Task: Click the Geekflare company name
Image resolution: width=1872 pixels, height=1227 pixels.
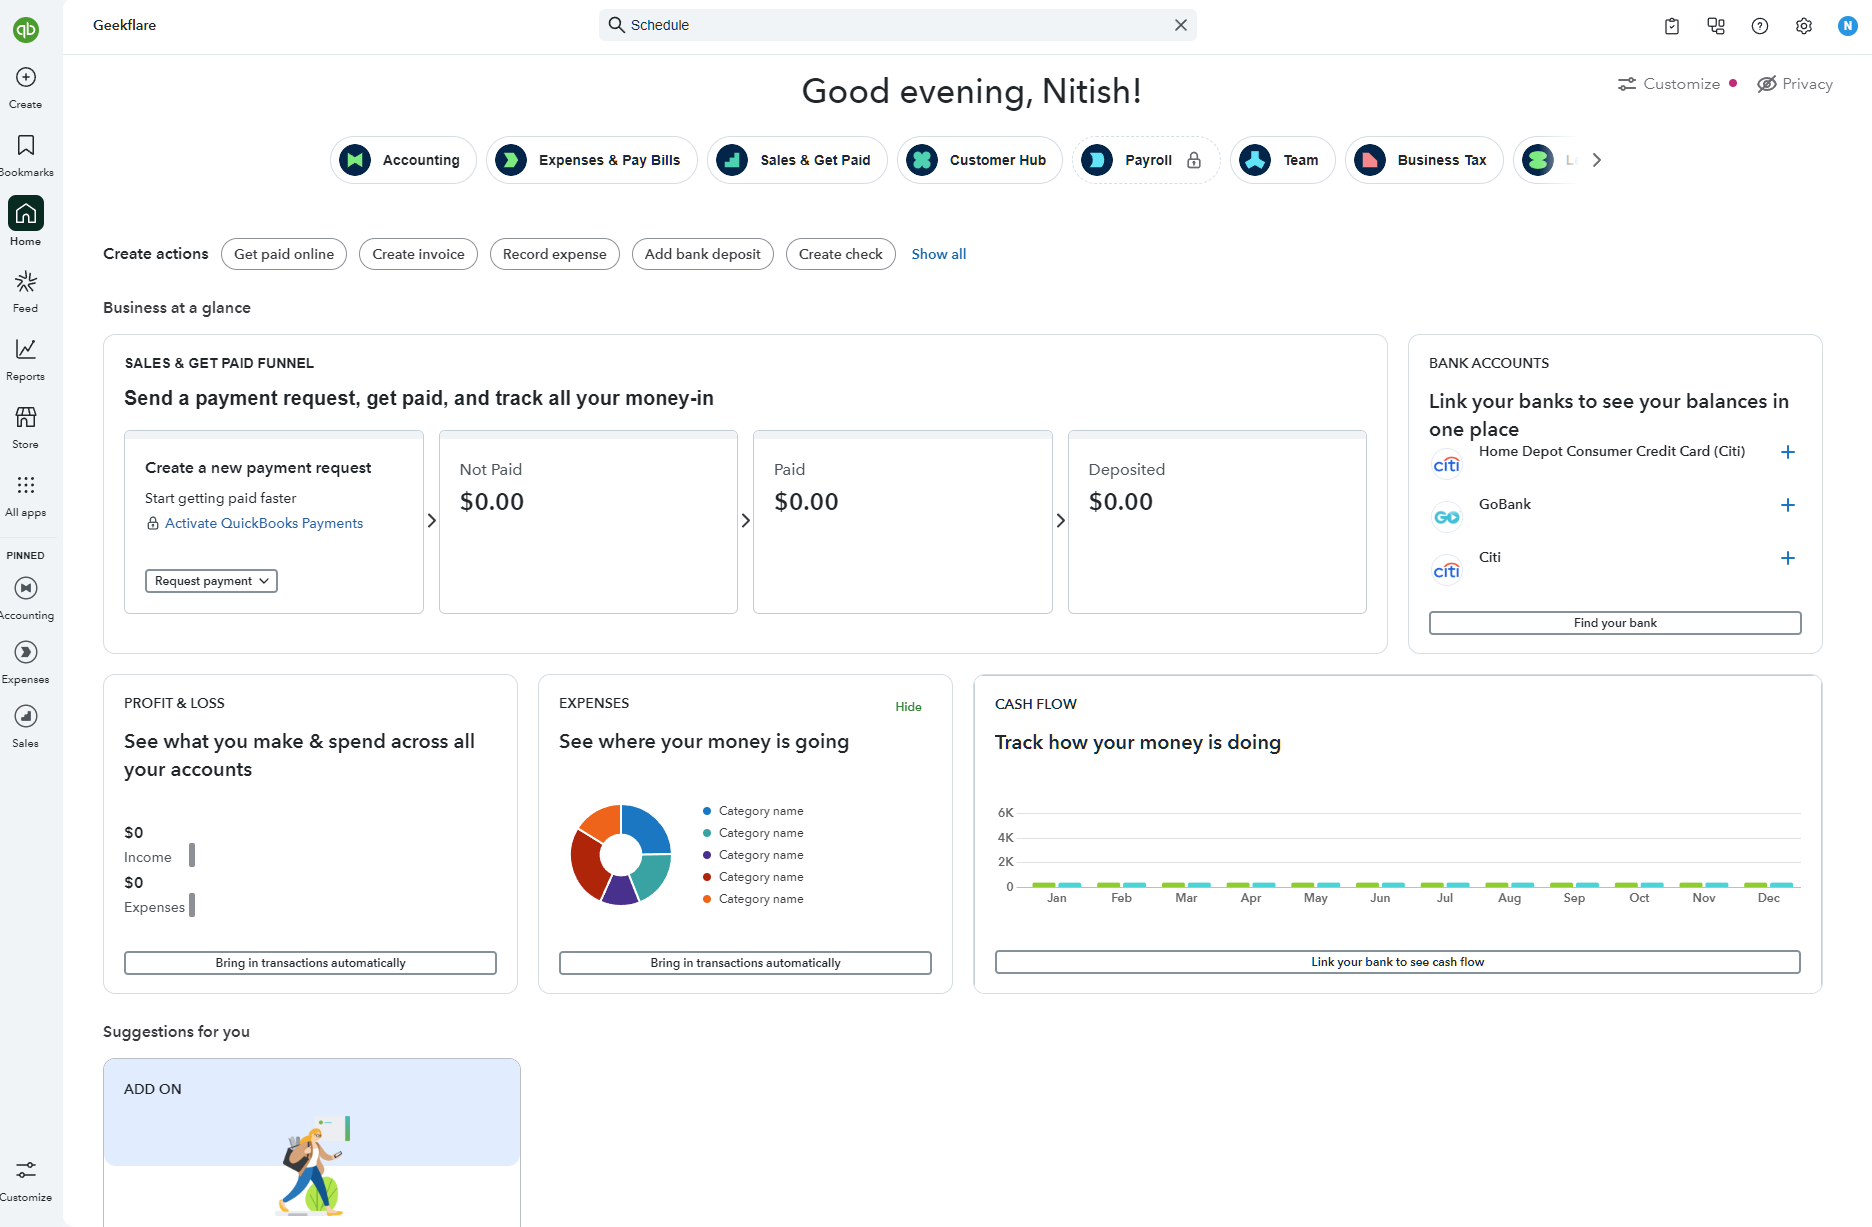Action: tap(125, 25)
